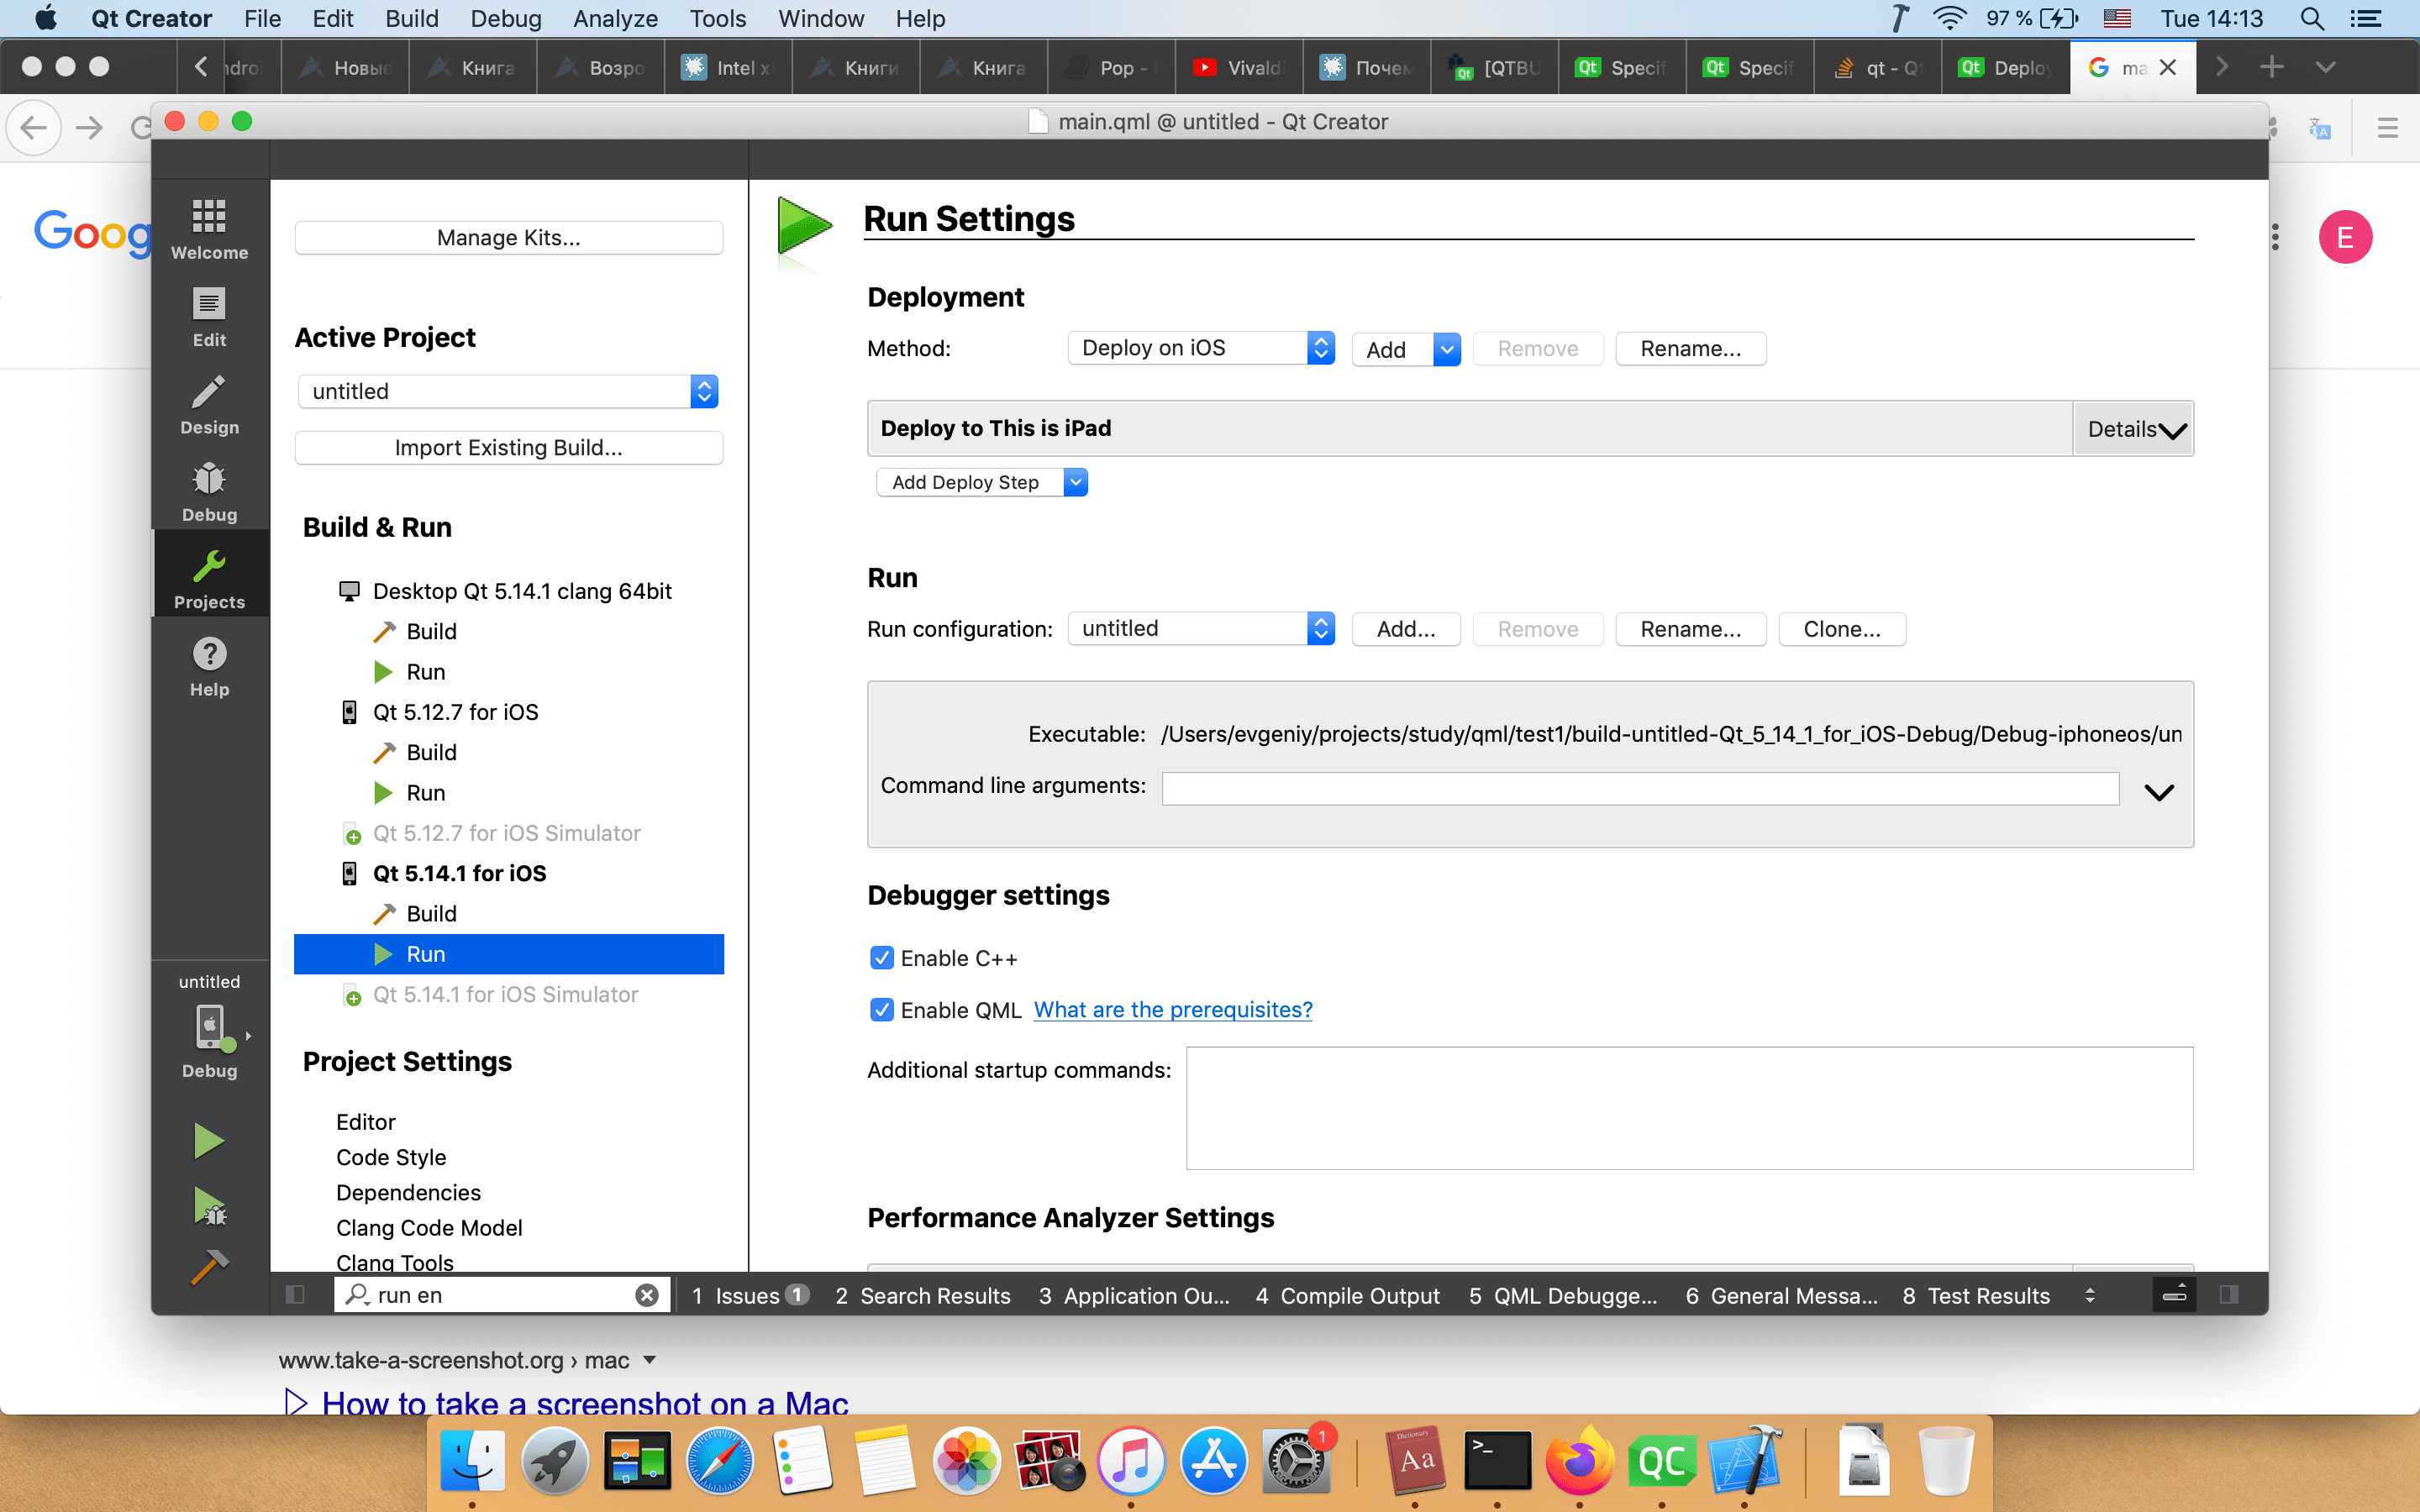This screenshot has height=1512, width=2420.
Task: Toggle the Enable QML checkbox
Action: (881, 1010)
